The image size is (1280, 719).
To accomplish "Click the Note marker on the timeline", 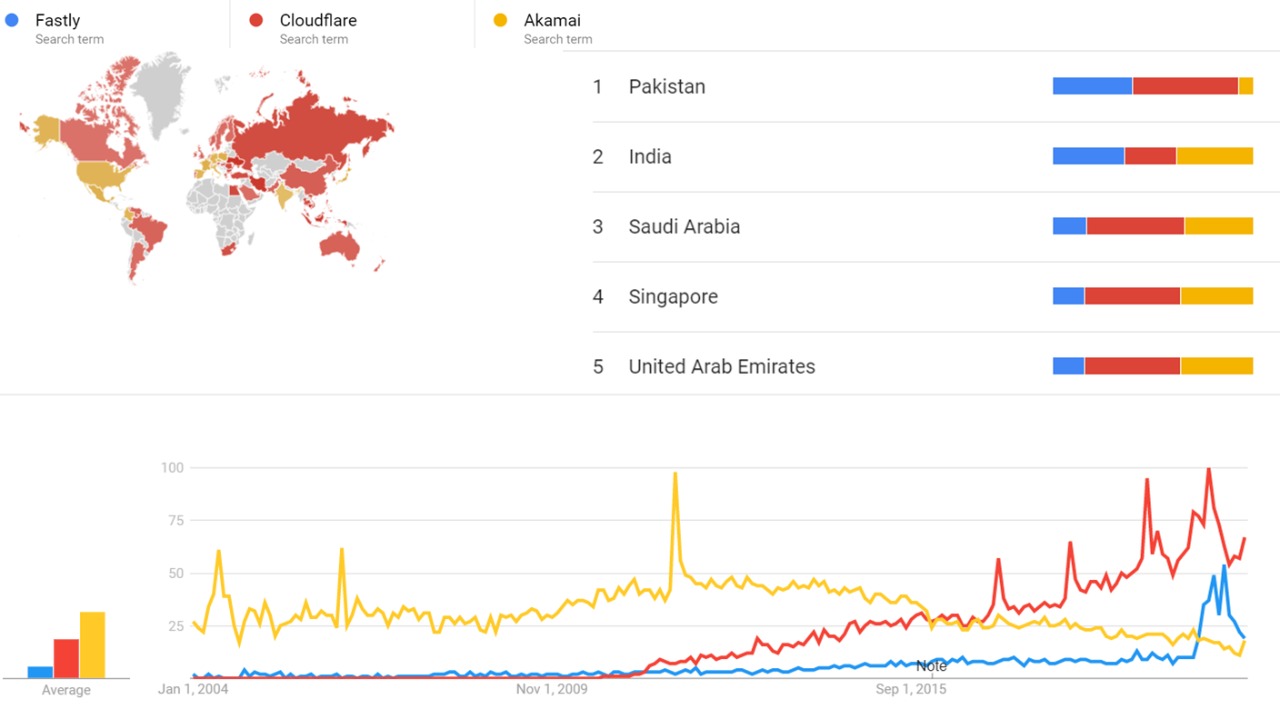I will click(x=931, y=666).
